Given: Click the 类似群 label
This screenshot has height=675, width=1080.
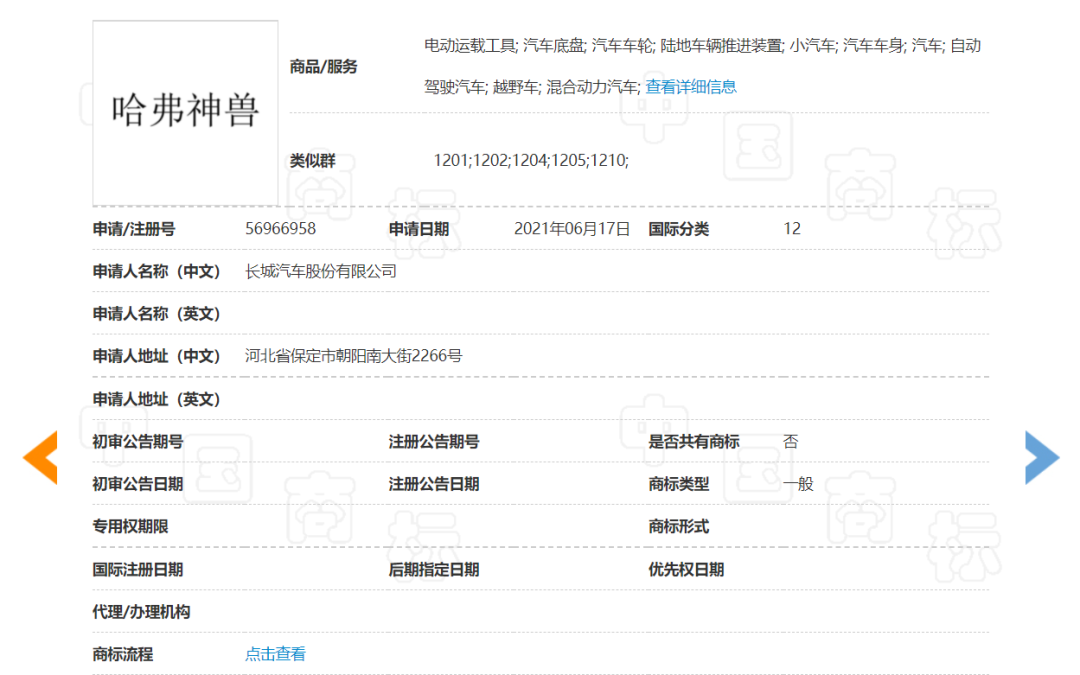Looking at the screenshot, I should (313, 160).
